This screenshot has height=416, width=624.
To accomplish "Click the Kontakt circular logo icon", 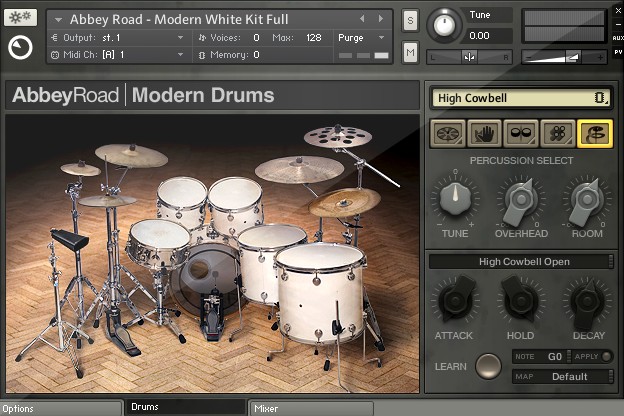I will point(20,48).
